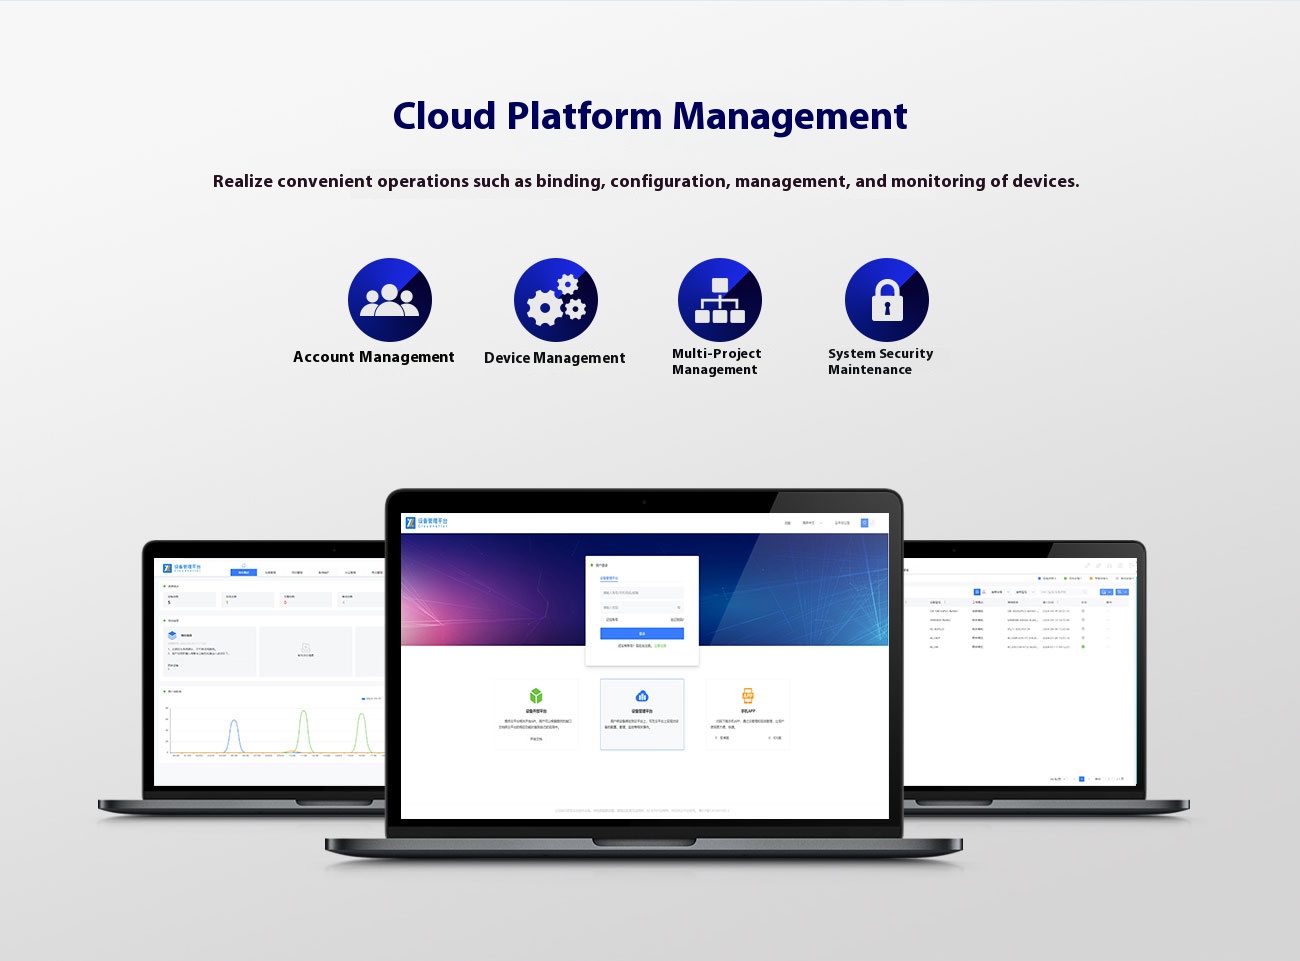
Task: Click the platform logo on center laptop header
Action: pyautogui.click(x=426, y=523)
